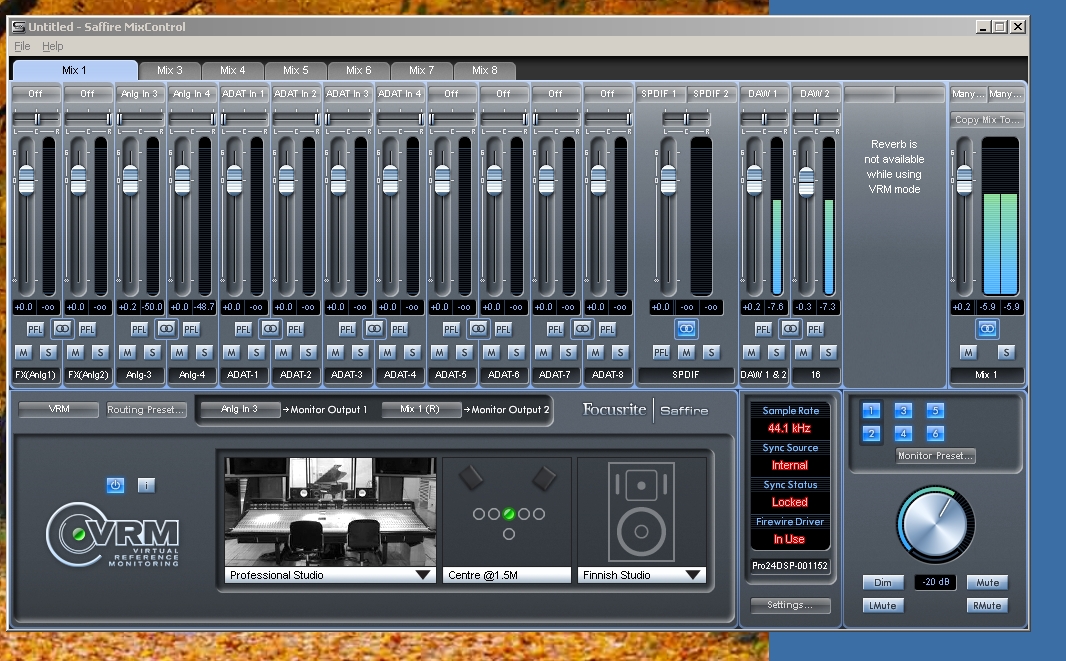Viewport: 1066px width, 661px height.
Task: Click Copy Mix To button
Action: pyautogui.click(x=987, y=120)
